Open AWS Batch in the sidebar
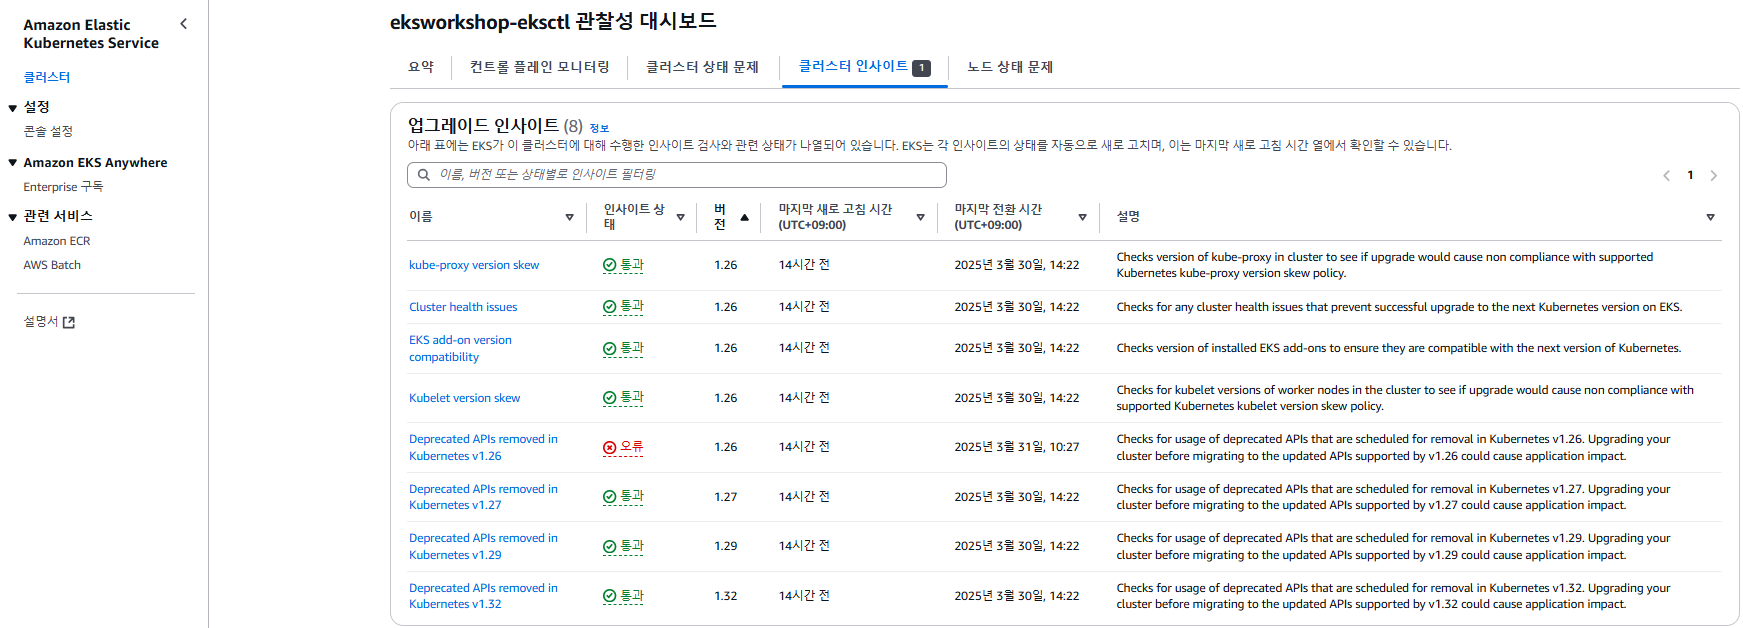Screen dimensions: 1743x628 tap(52, 265)
